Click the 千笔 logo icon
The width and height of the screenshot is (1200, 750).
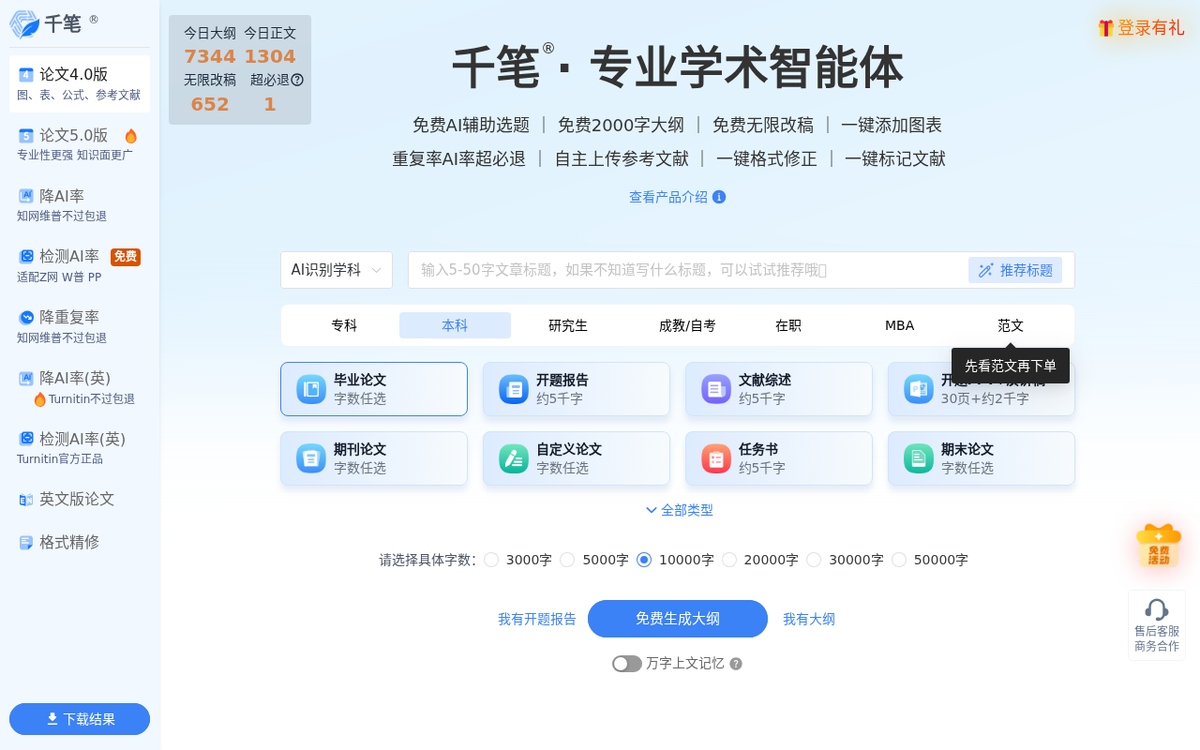24,24
